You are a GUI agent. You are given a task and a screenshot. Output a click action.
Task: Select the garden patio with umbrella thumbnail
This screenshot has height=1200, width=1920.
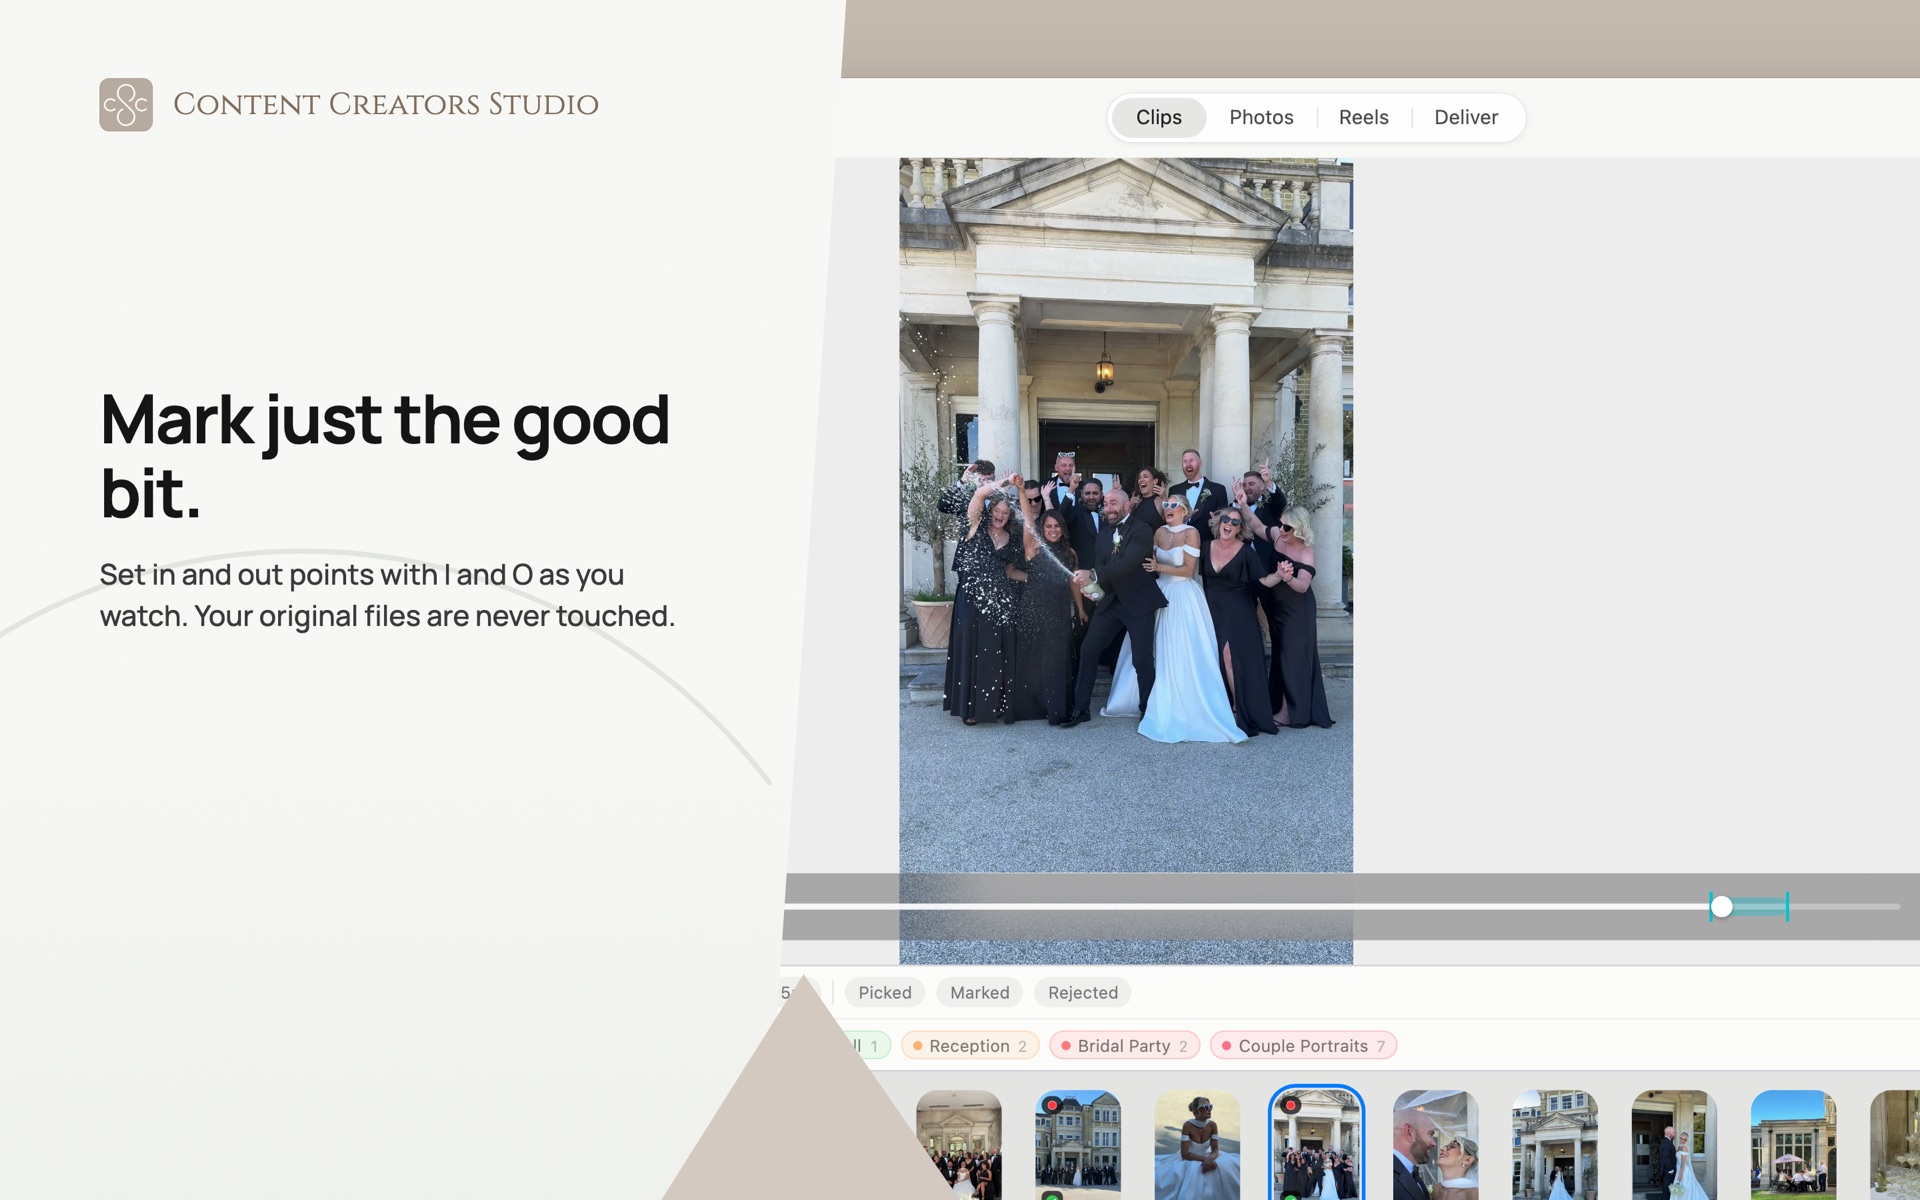point(1793,1145)
